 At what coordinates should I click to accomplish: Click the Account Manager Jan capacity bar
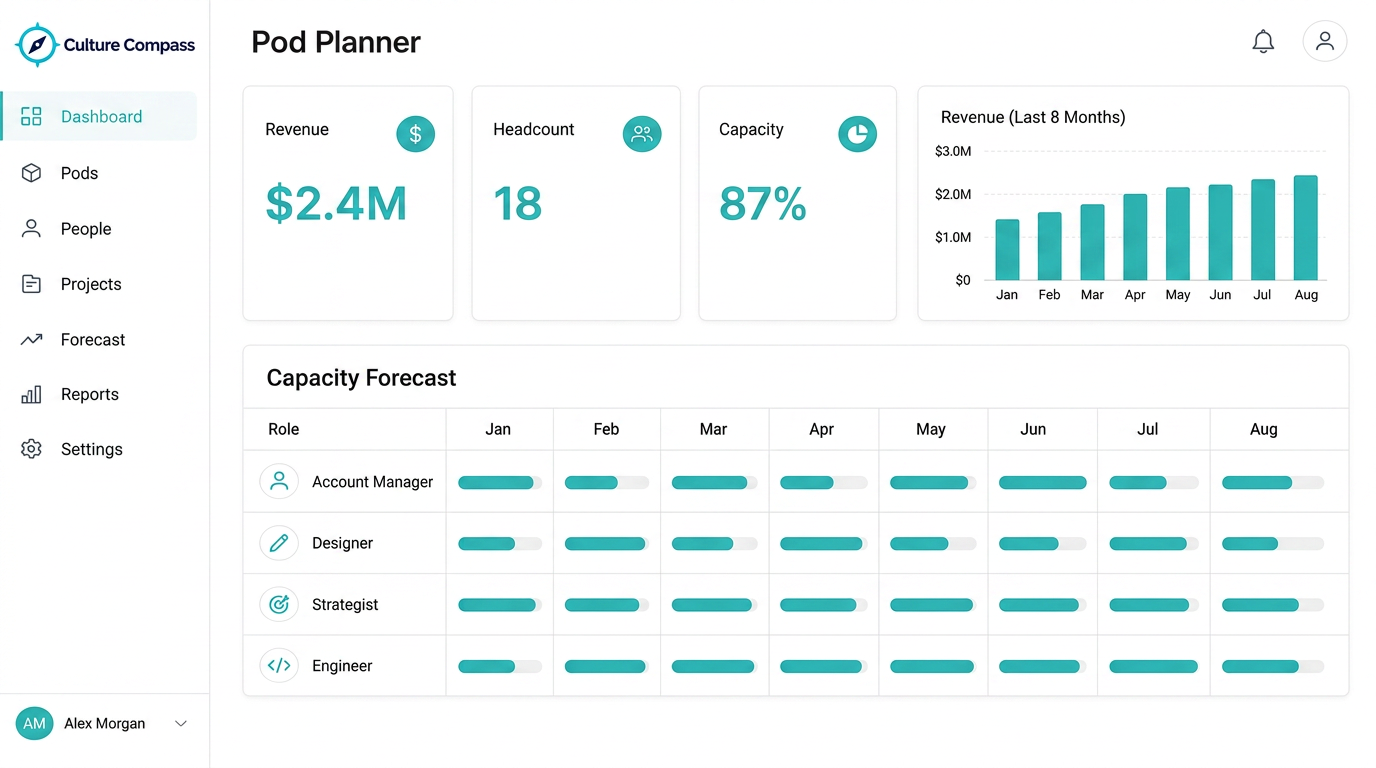point(500,482)
